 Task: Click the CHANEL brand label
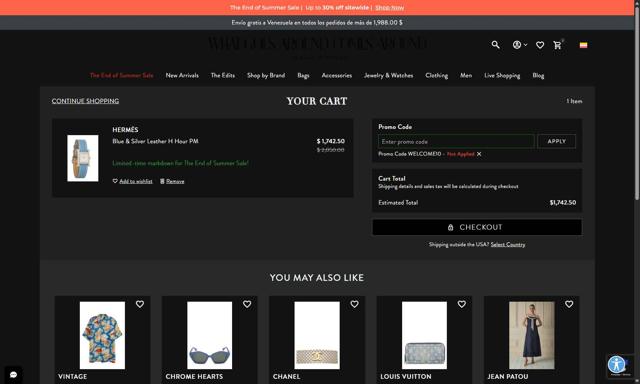(x=287, y=377)
